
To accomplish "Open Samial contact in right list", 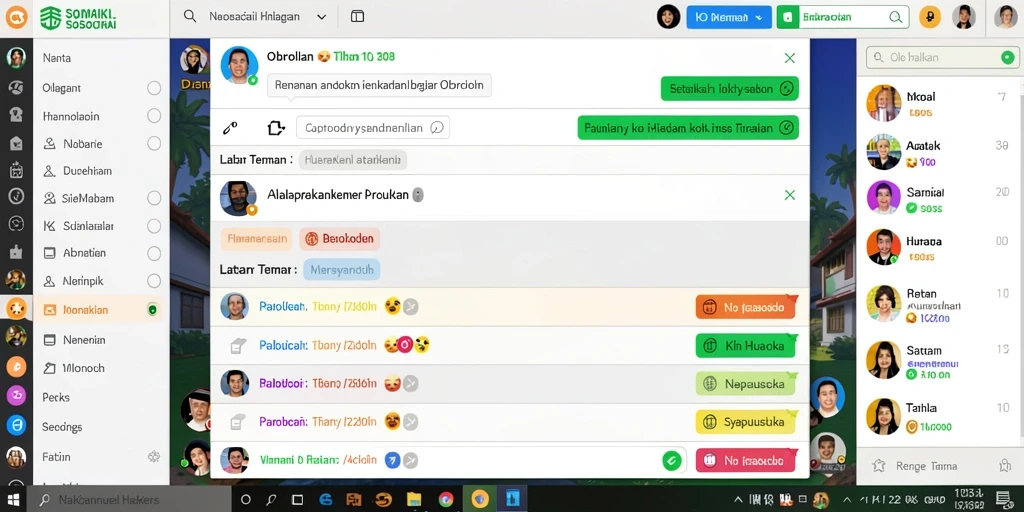I will (938, 199).
